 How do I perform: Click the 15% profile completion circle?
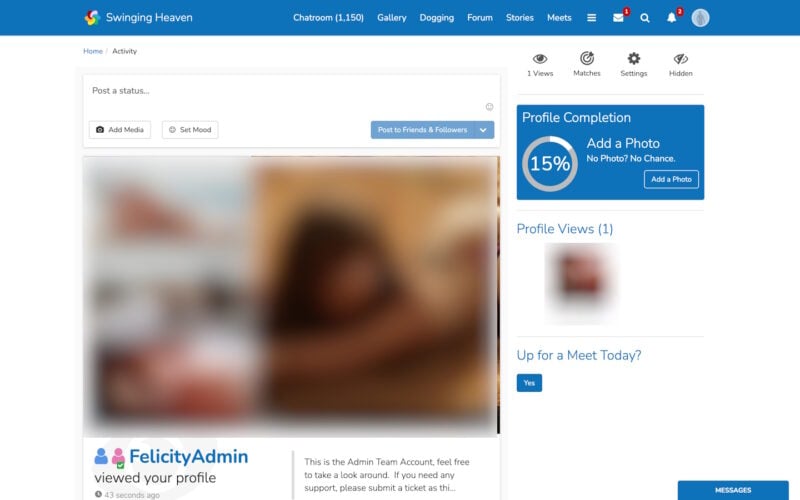click(x=549, y=164)
